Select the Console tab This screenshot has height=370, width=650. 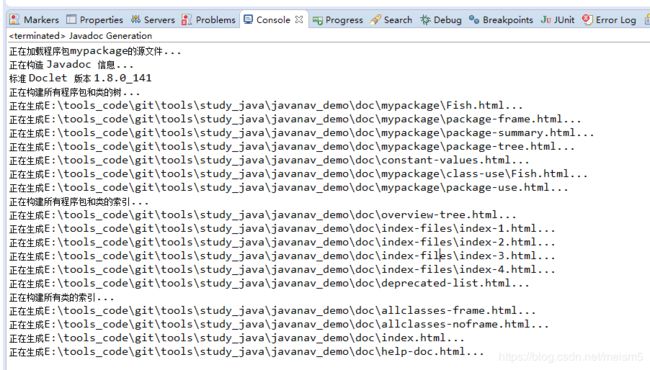[x=273, y=20]
